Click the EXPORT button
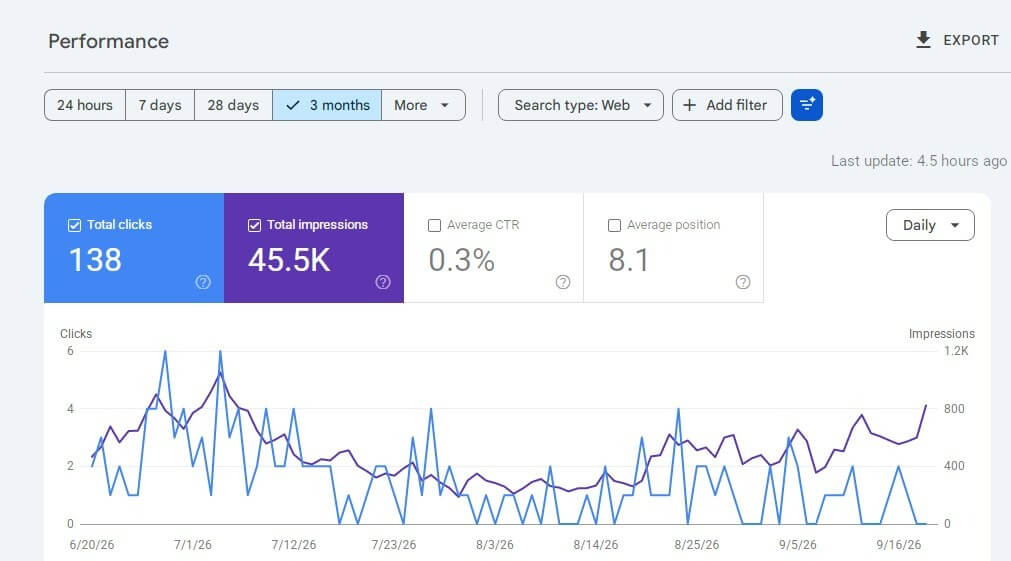This screenshot has height=561, width=1011. click(957, 40)
